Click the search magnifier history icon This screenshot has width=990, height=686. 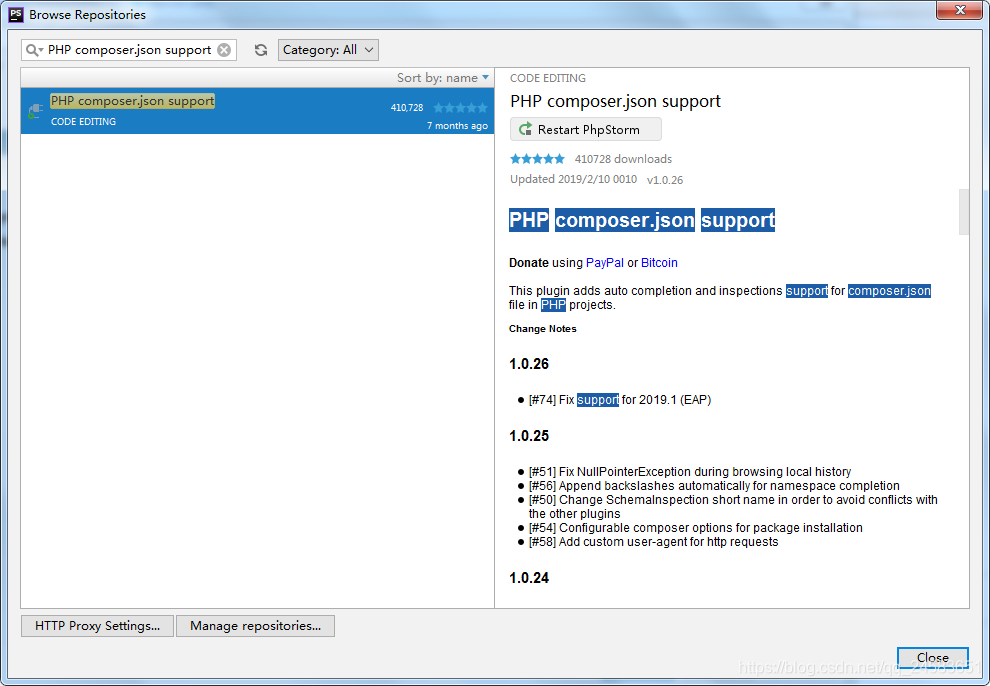click(33, 50)
